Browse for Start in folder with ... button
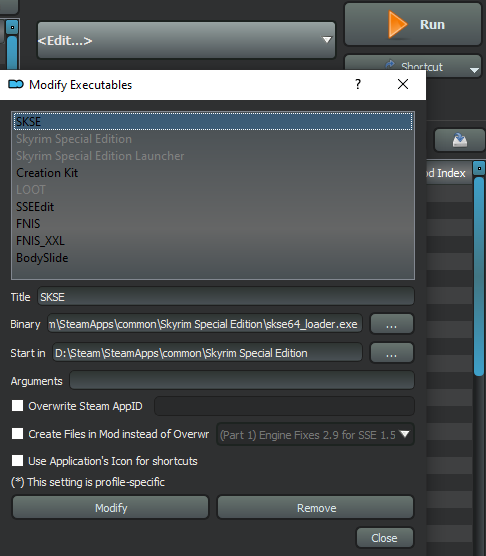Screen dimensions: 486x556 (392, 353)
